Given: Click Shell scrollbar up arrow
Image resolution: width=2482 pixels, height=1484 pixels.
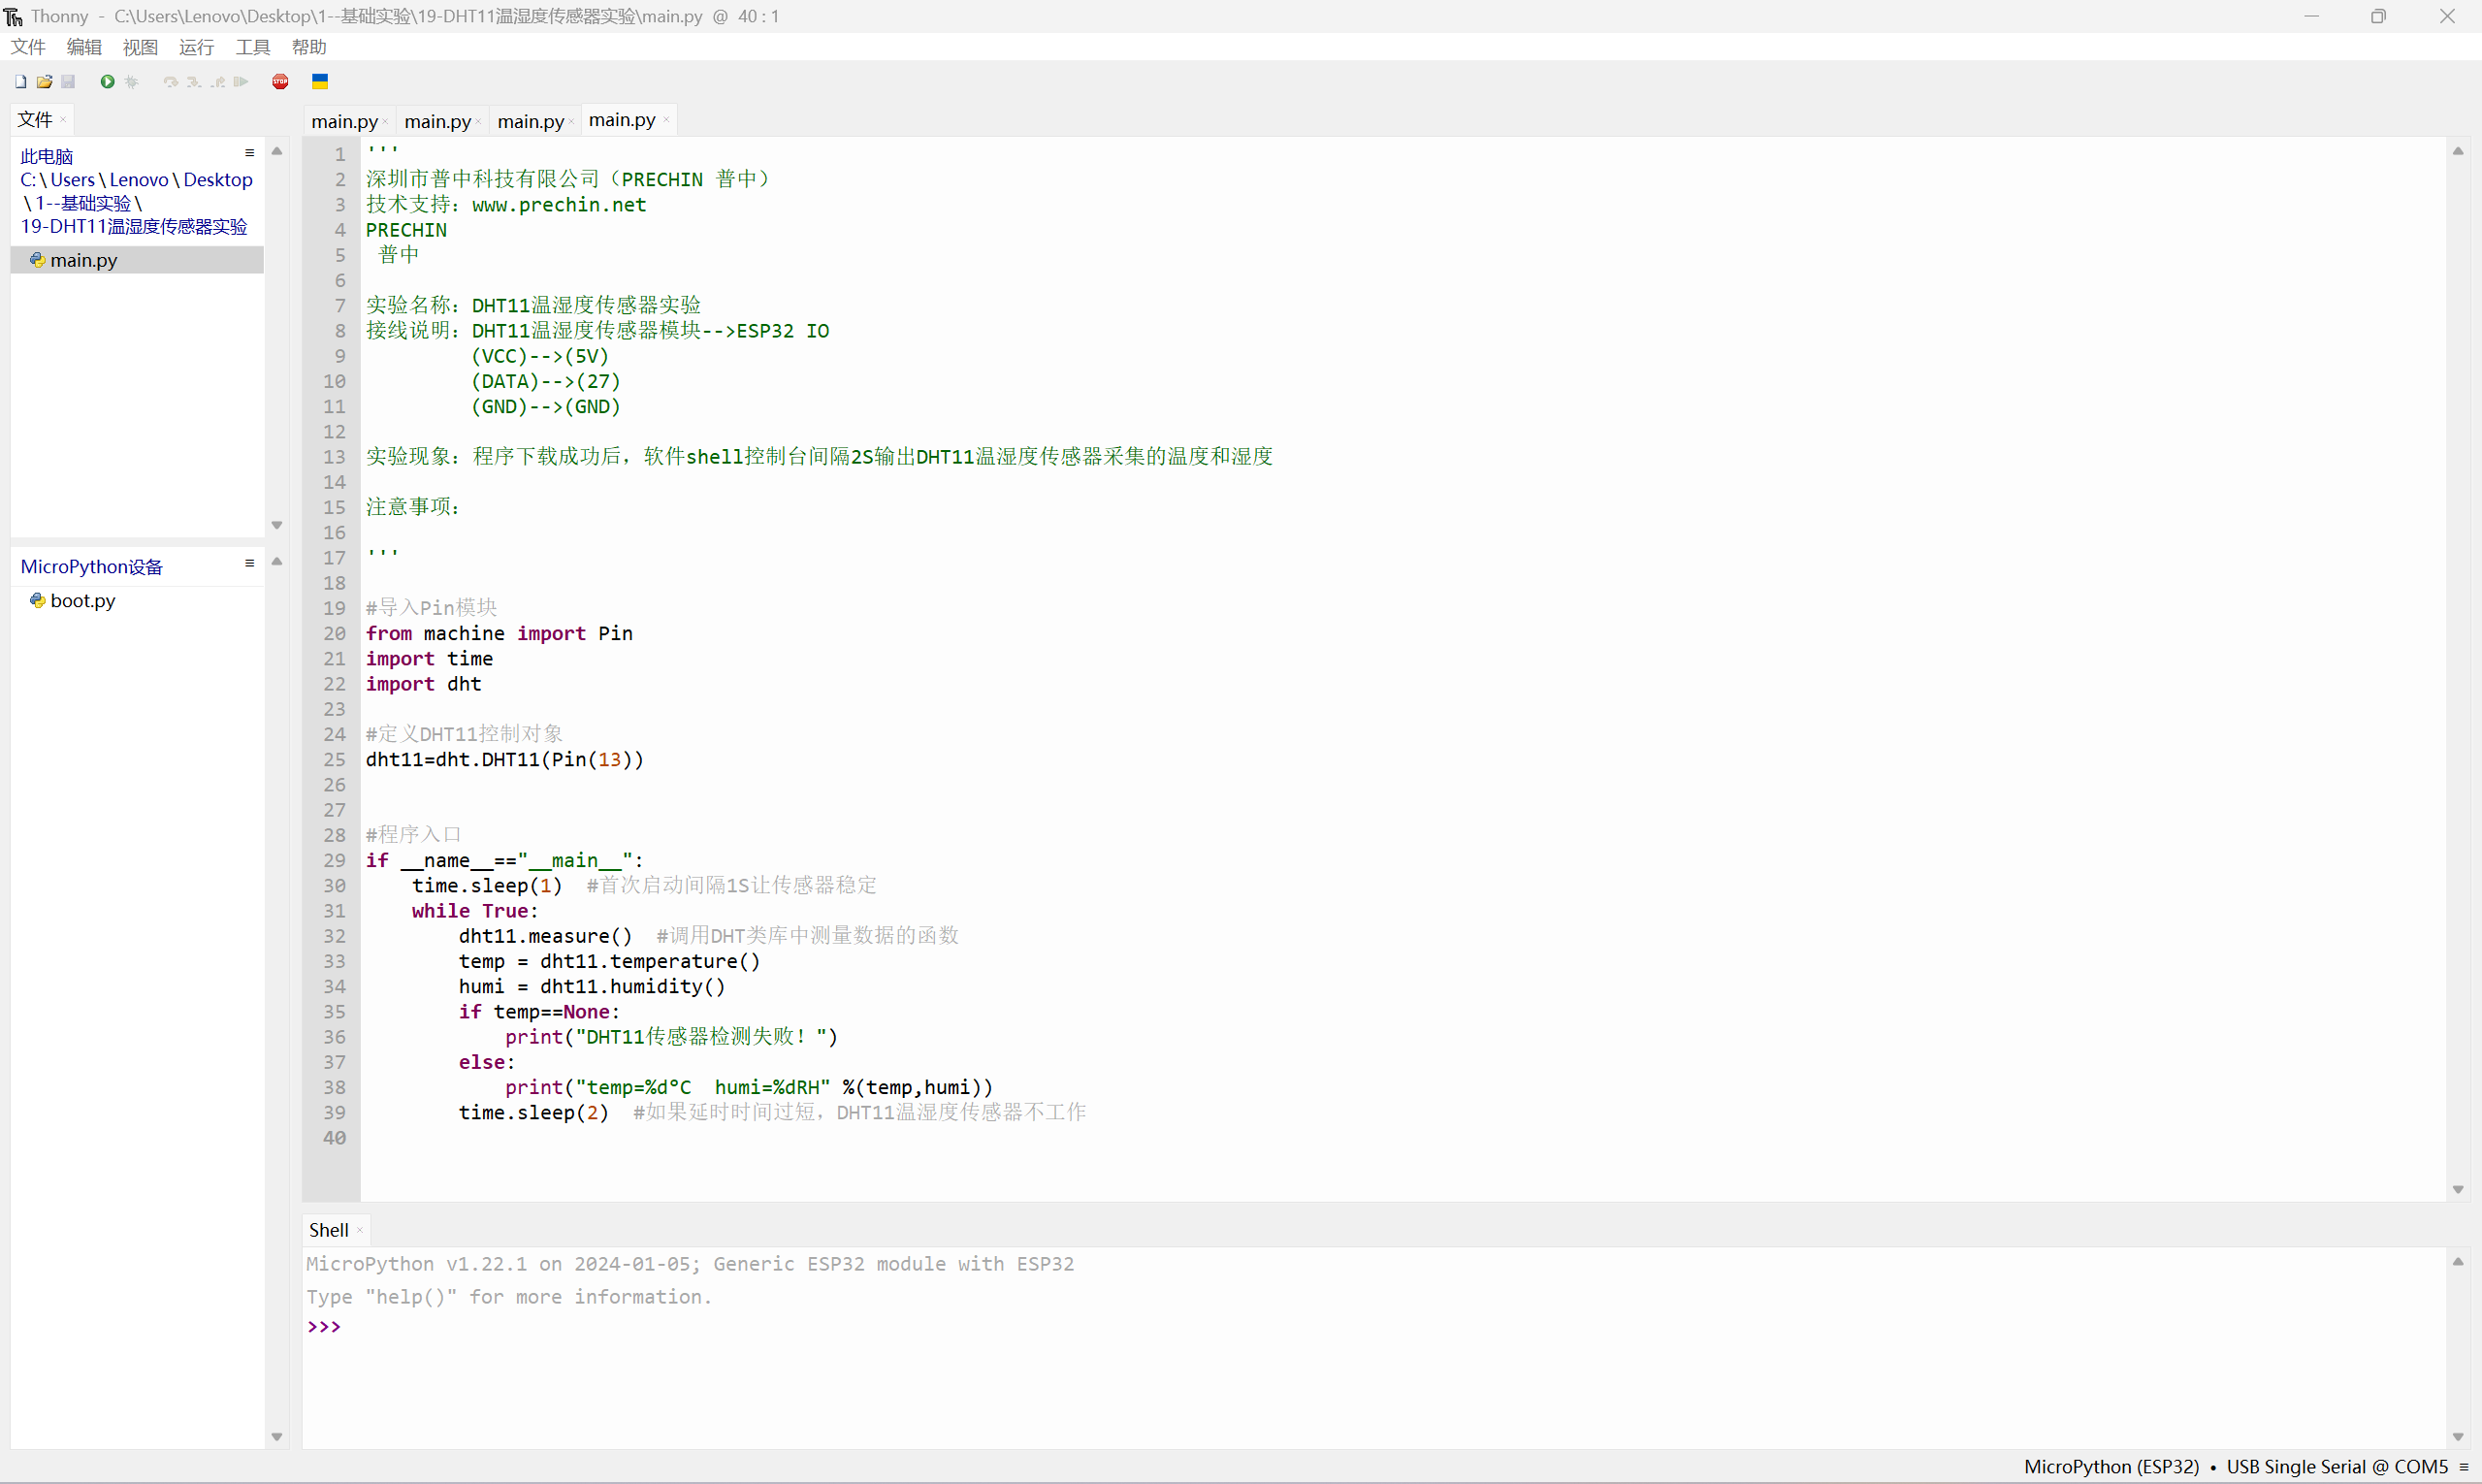Looking at the screenshot, I should pyautogui.click(x=2458, y=1261).
